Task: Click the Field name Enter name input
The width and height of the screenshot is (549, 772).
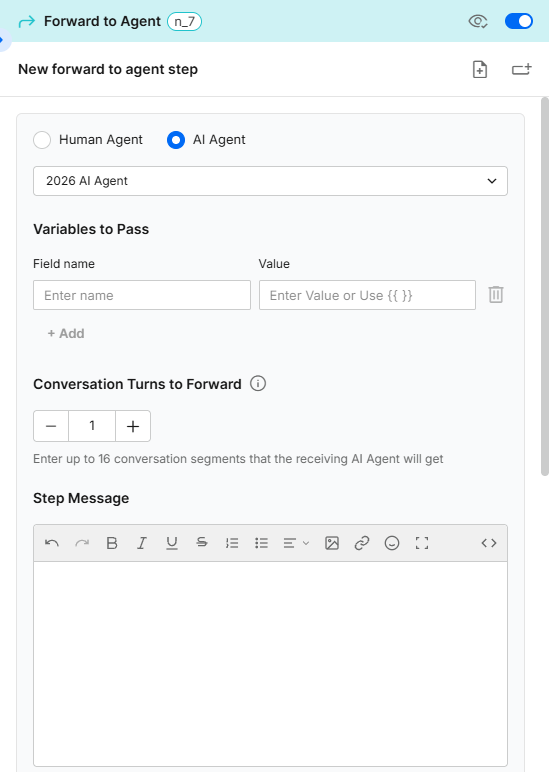Action: 142,295
